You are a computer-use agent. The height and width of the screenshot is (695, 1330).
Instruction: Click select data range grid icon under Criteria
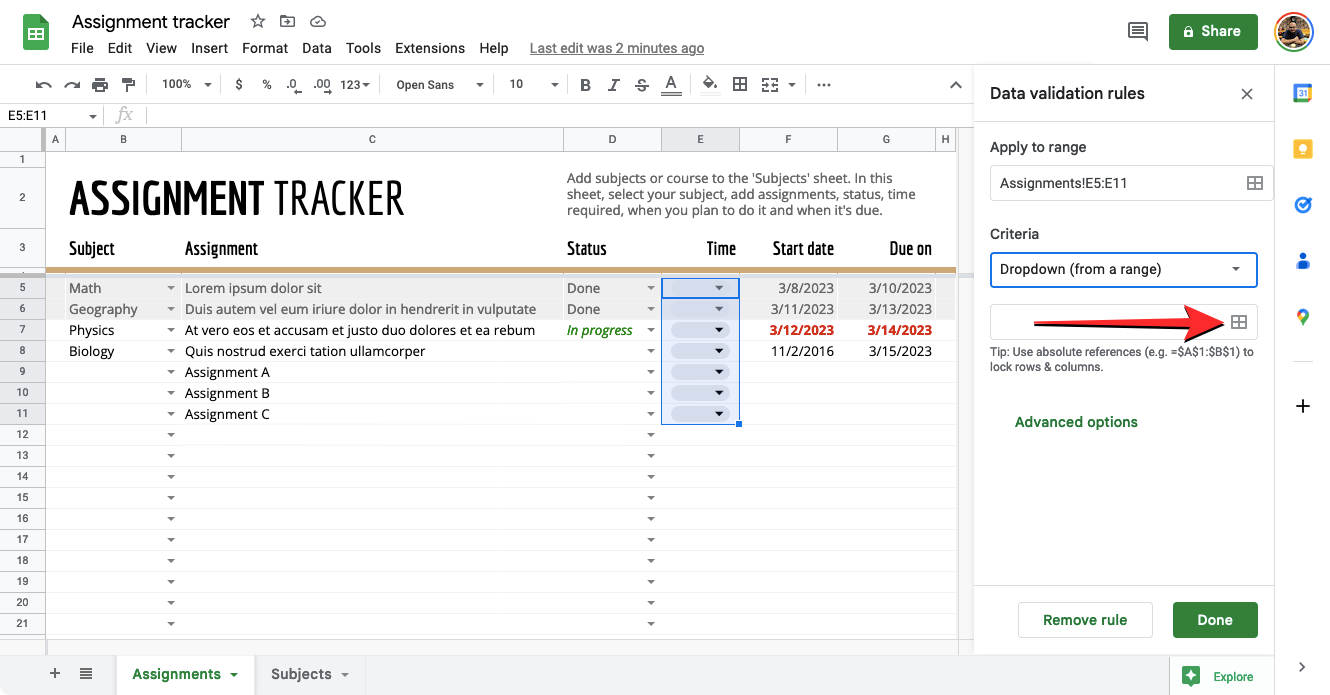click(1238, 322)
